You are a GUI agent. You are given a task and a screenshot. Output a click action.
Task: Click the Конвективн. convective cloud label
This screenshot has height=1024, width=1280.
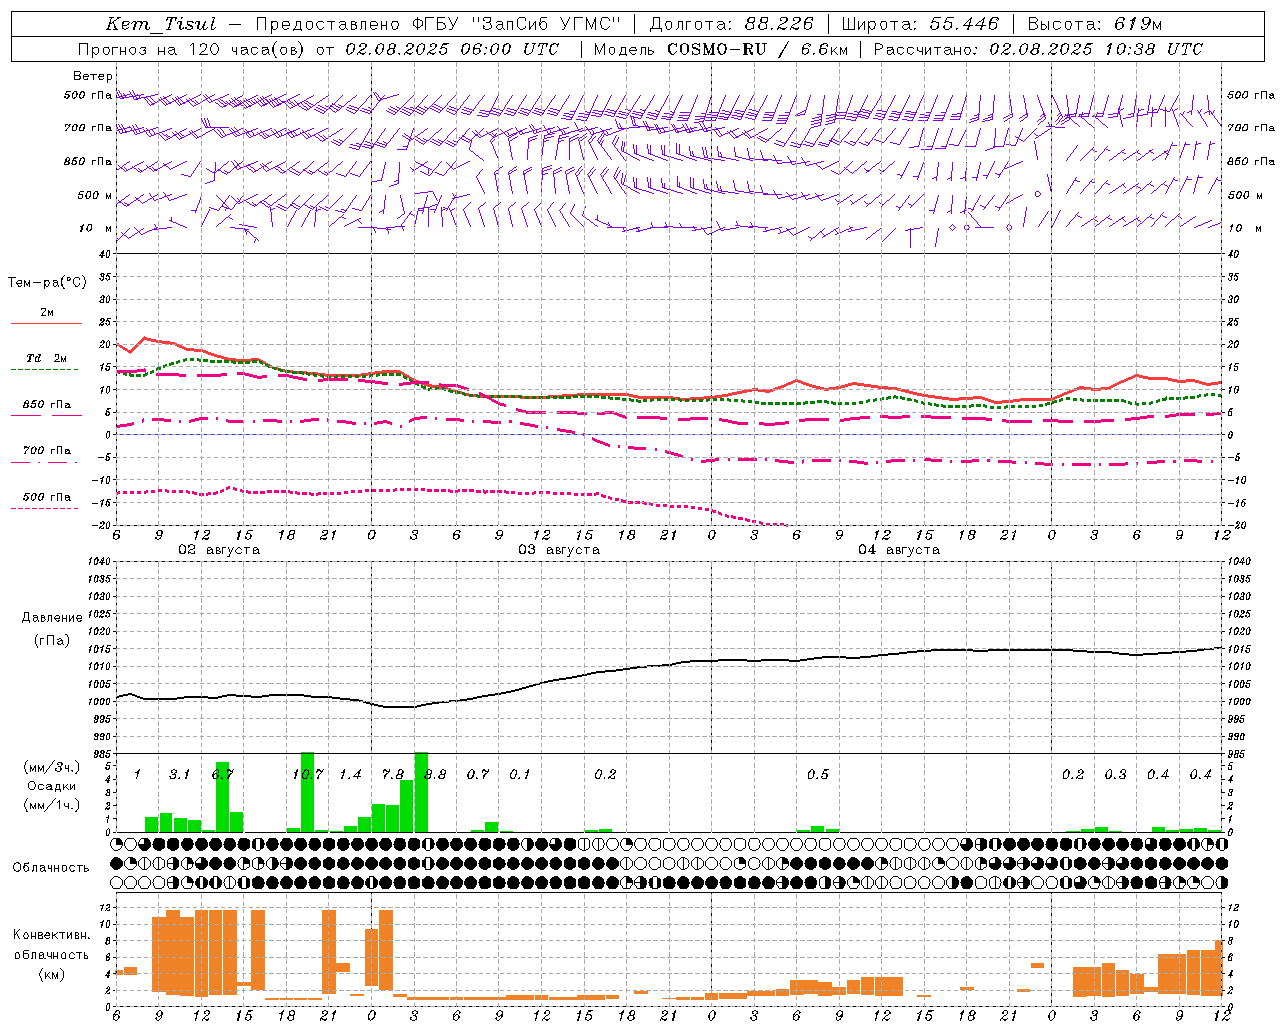point(52,935)
